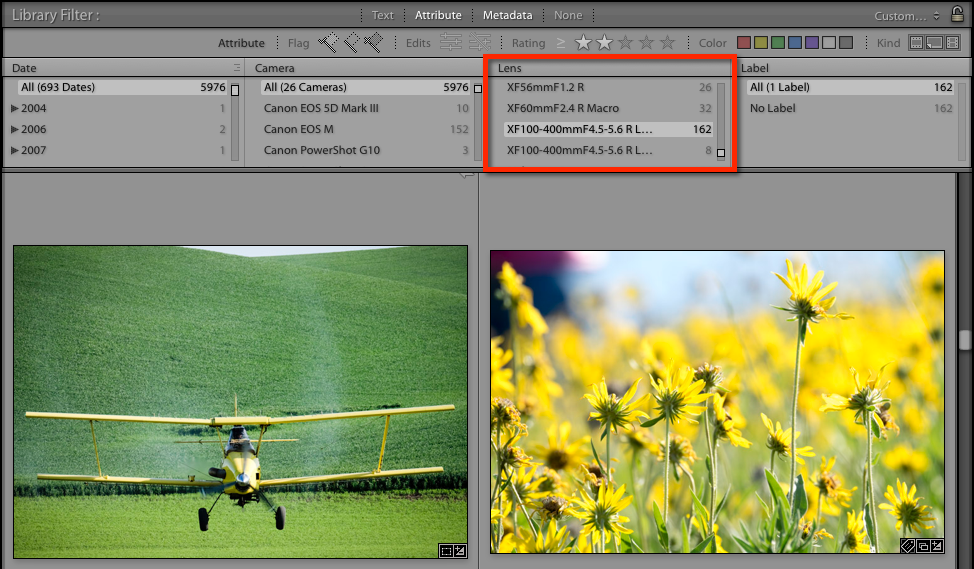Open the Custom filter preset dropdown

point(906,16)
